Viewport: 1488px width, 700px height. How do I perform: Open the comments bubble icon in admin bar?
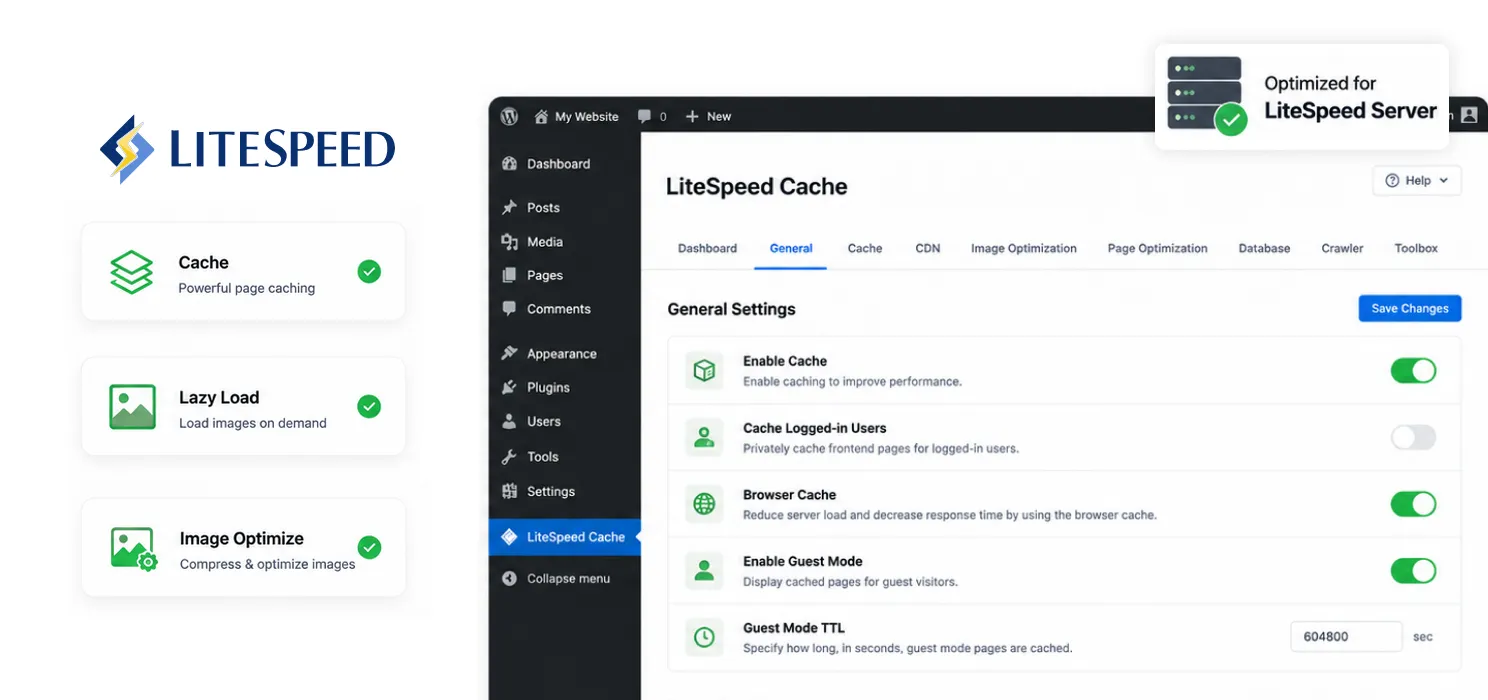645,116
